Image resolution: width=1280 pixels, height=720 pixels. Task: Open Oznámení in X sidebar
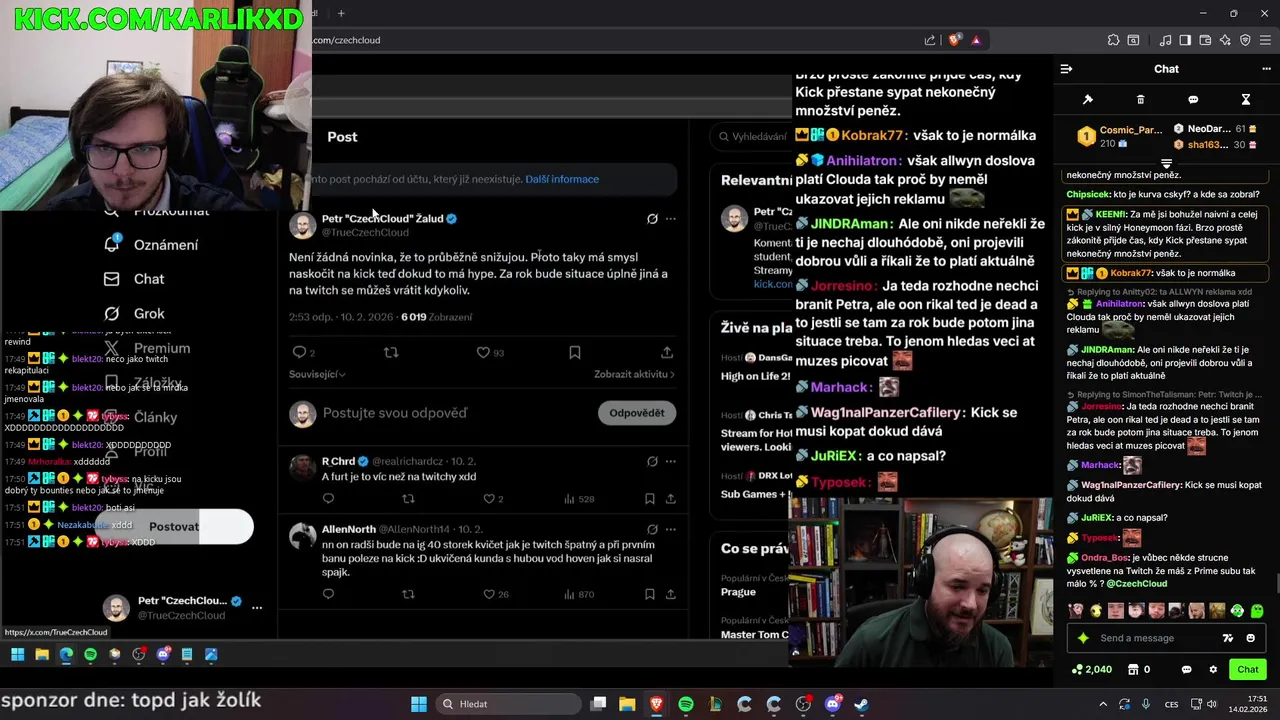point(152,245)
